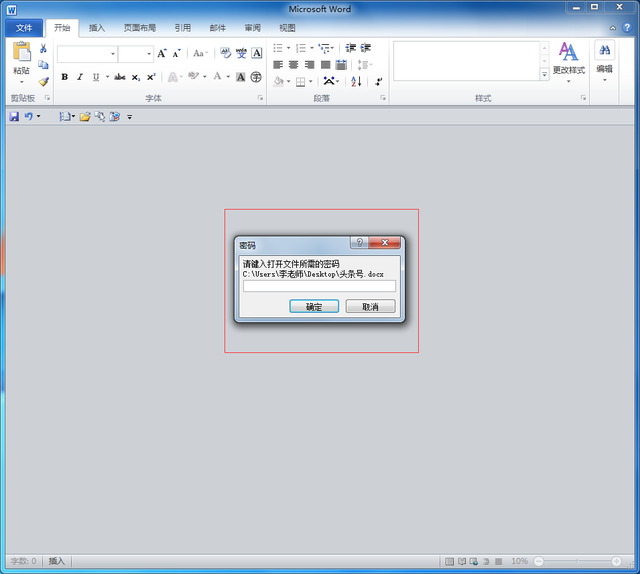The image size is (640, 574).
Task: Open the File tab
Action: click(x=24, y=28)
